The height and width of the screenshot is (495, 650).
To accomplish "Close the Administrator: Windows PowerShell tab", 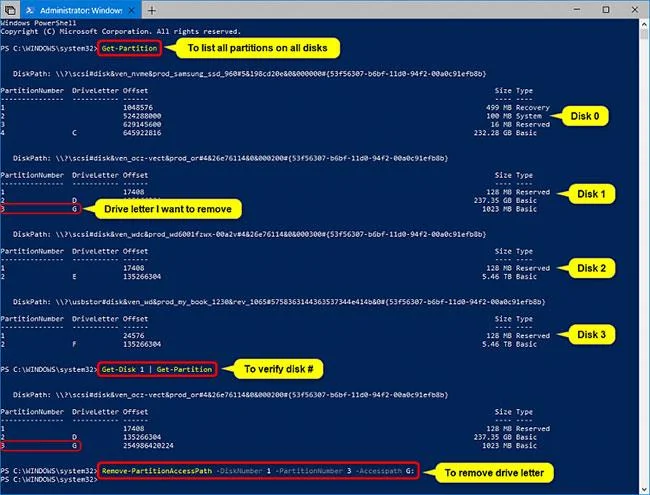I will tap(131, 10).
